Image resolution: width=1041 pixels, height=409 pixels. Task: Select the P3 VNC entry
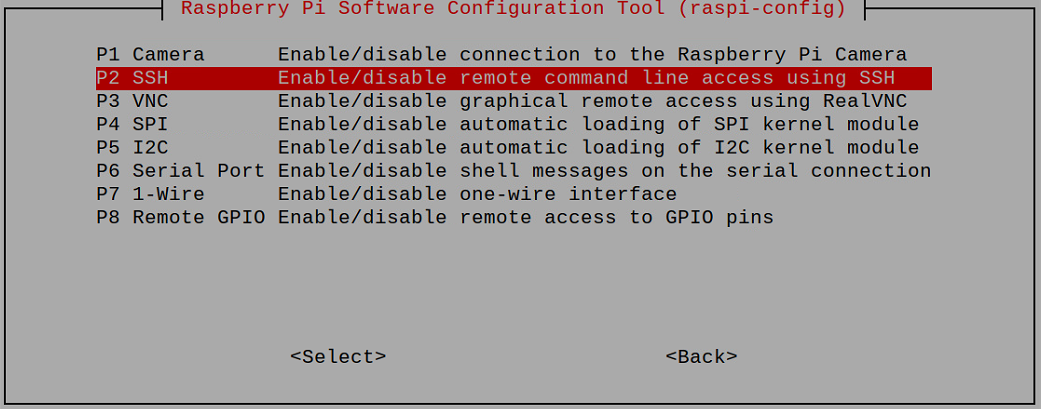click(514, 102)
